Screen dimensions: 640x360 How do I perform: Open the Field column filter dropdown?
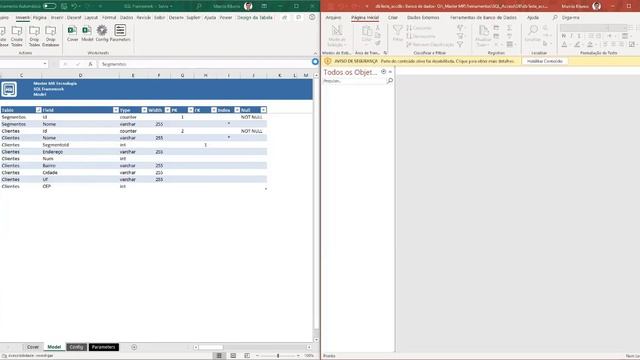point(116,110)
